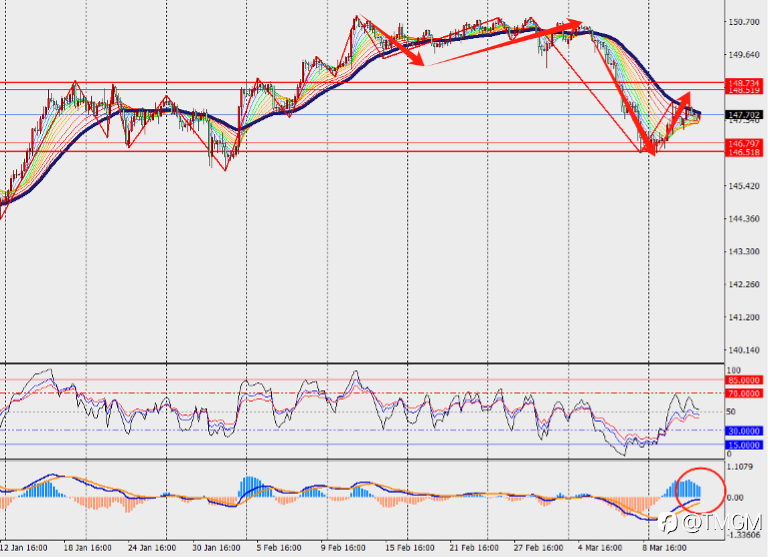The image size is (770, 558).
Task: Click the @TMGM watermark text
Action: [722, 523]
